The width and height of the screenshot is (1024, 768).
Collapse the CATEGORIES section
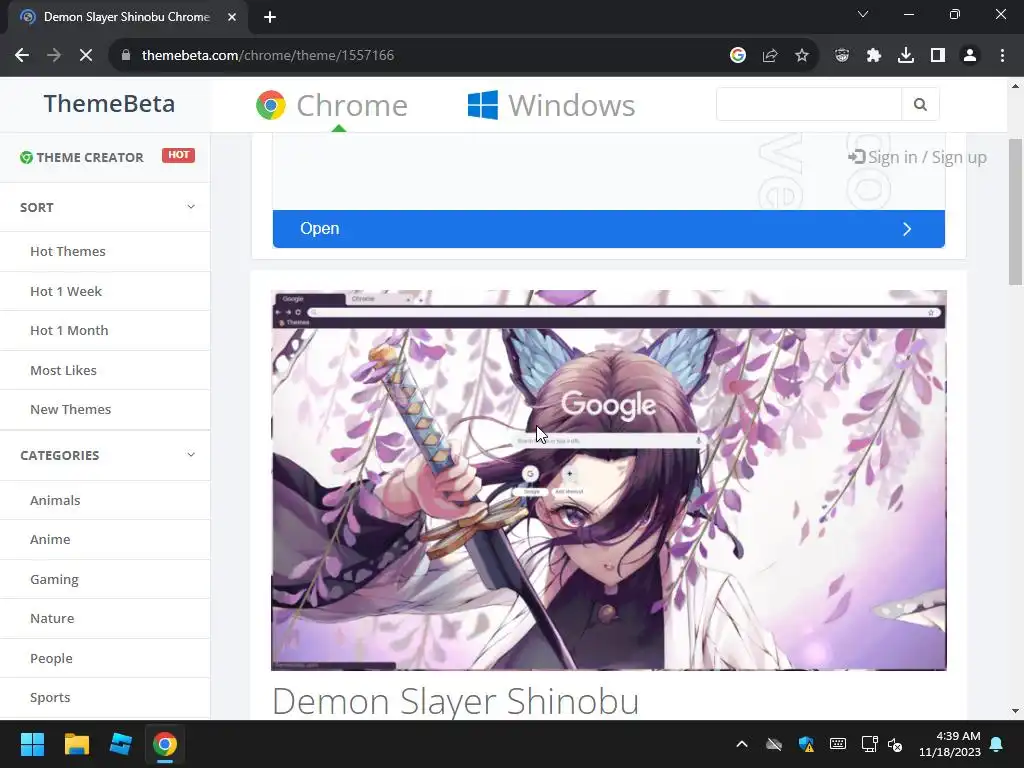[105, 455]
